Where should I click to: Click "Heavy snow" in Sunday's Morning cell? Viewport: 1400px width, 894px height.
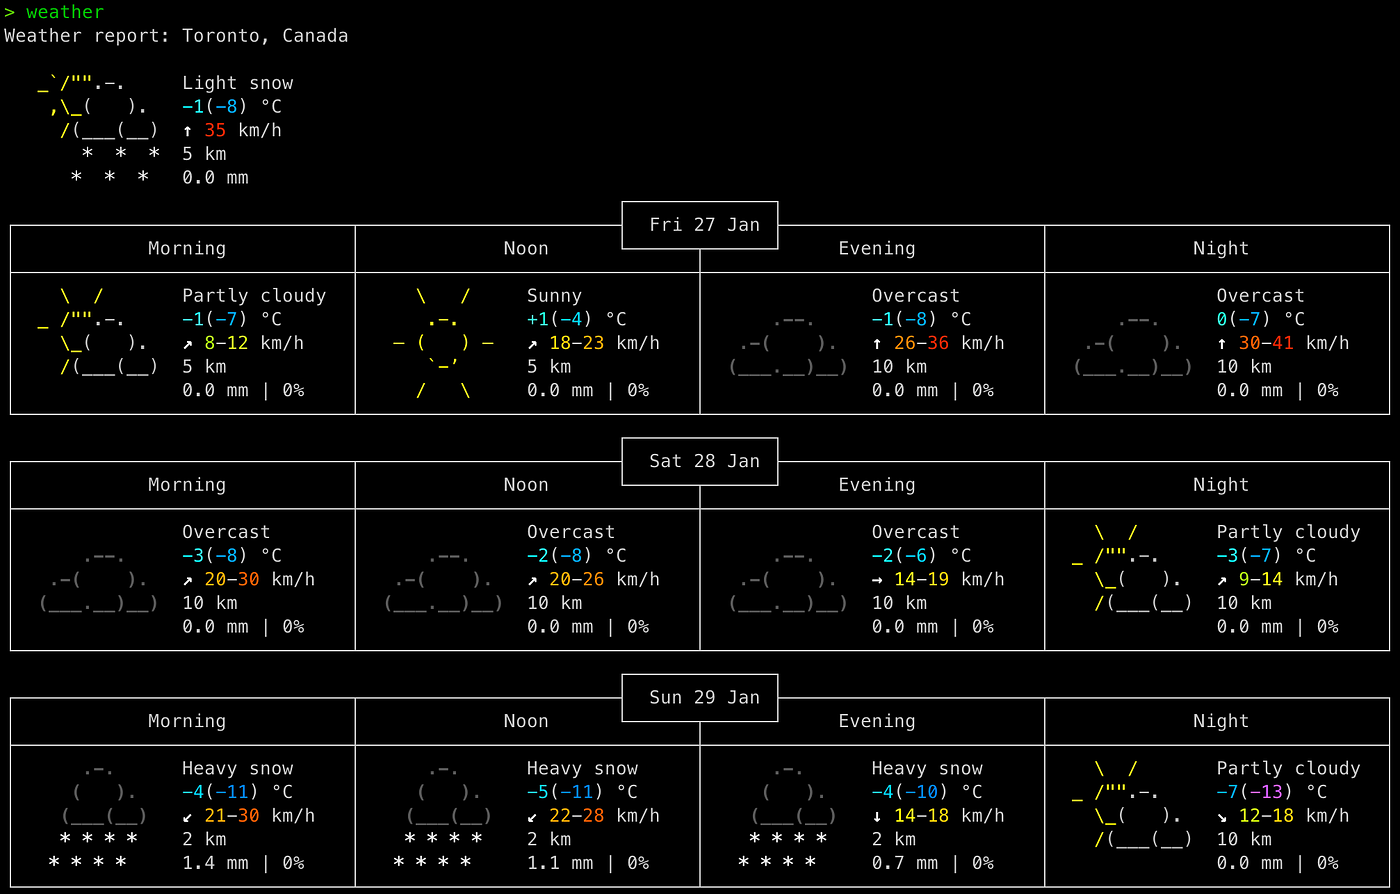(x=238, y=768)
